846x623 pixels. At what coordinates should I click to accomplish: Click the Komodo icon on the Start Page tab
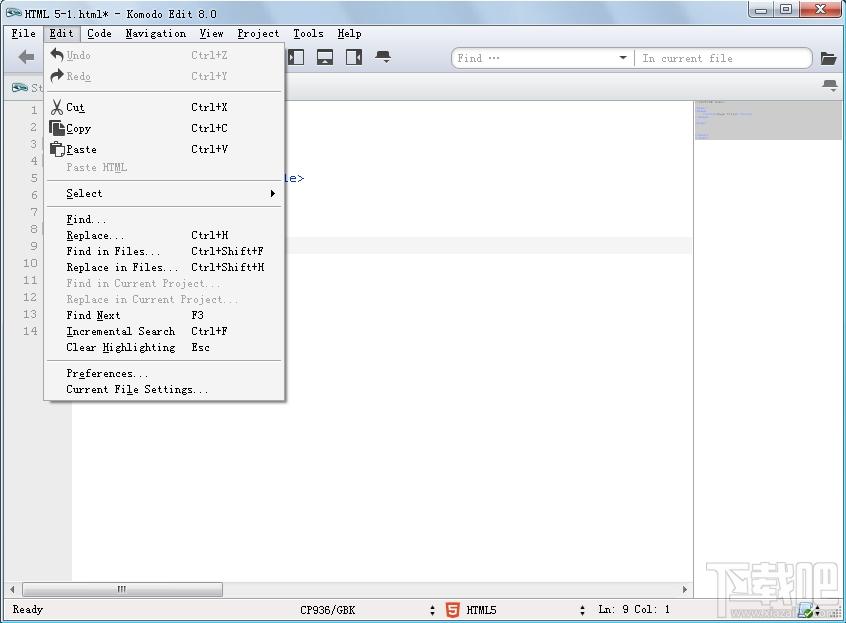20,87
